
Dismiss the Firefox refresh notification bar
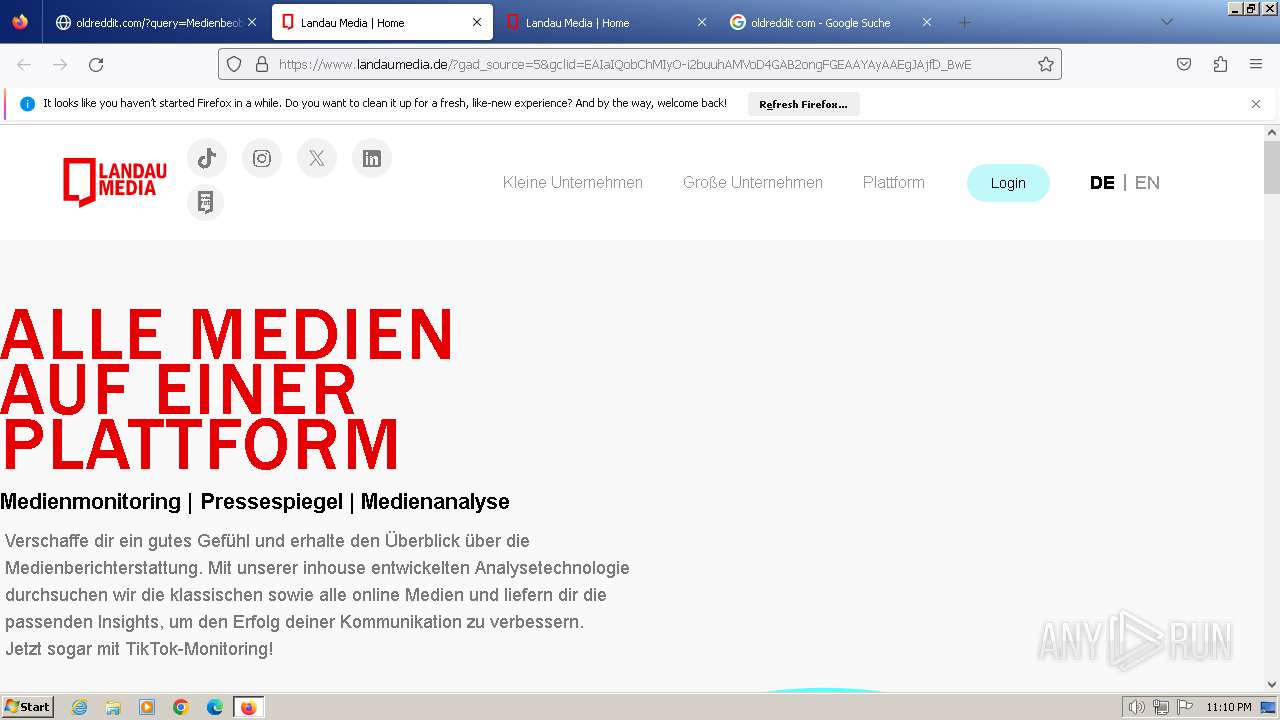[1256, 104]
